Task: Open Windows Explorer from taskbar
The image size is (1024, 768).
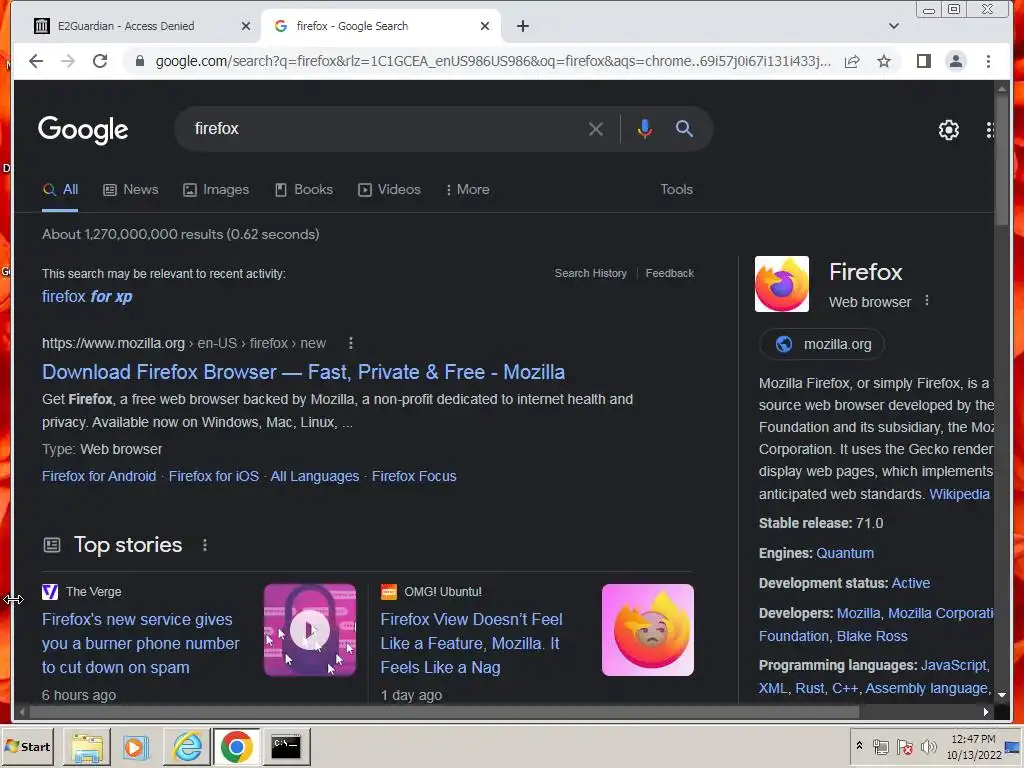Action: pos(87,746)
